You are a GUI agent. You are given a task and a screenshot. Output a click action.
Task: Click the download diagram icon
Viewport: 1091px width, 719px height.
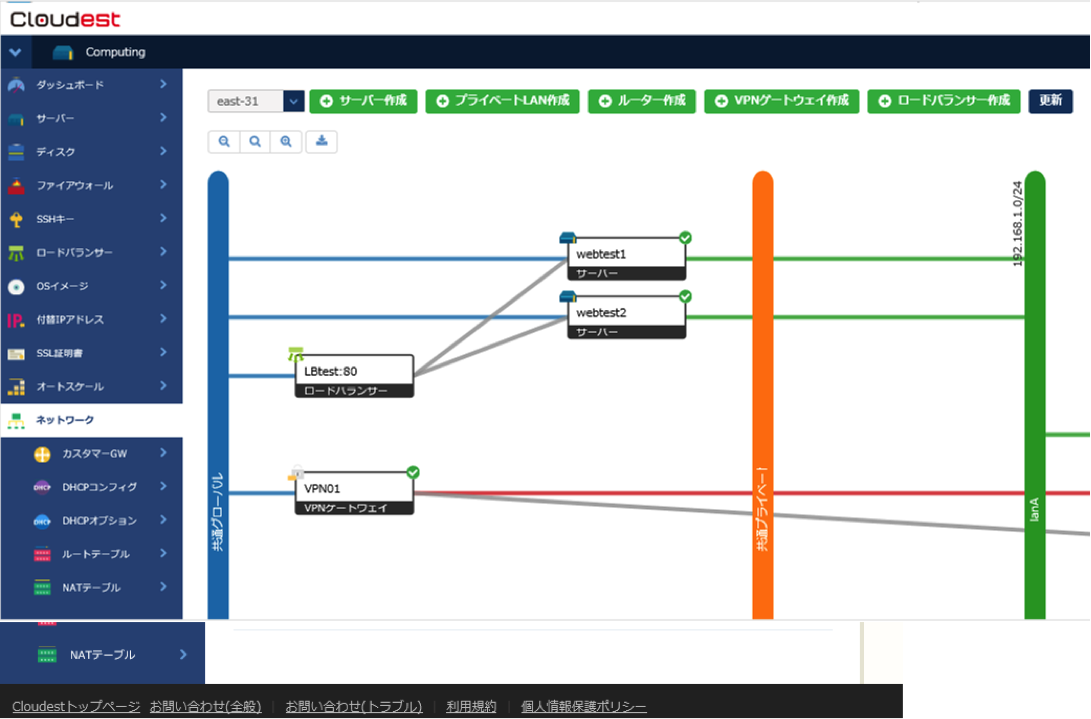[321, 142]
